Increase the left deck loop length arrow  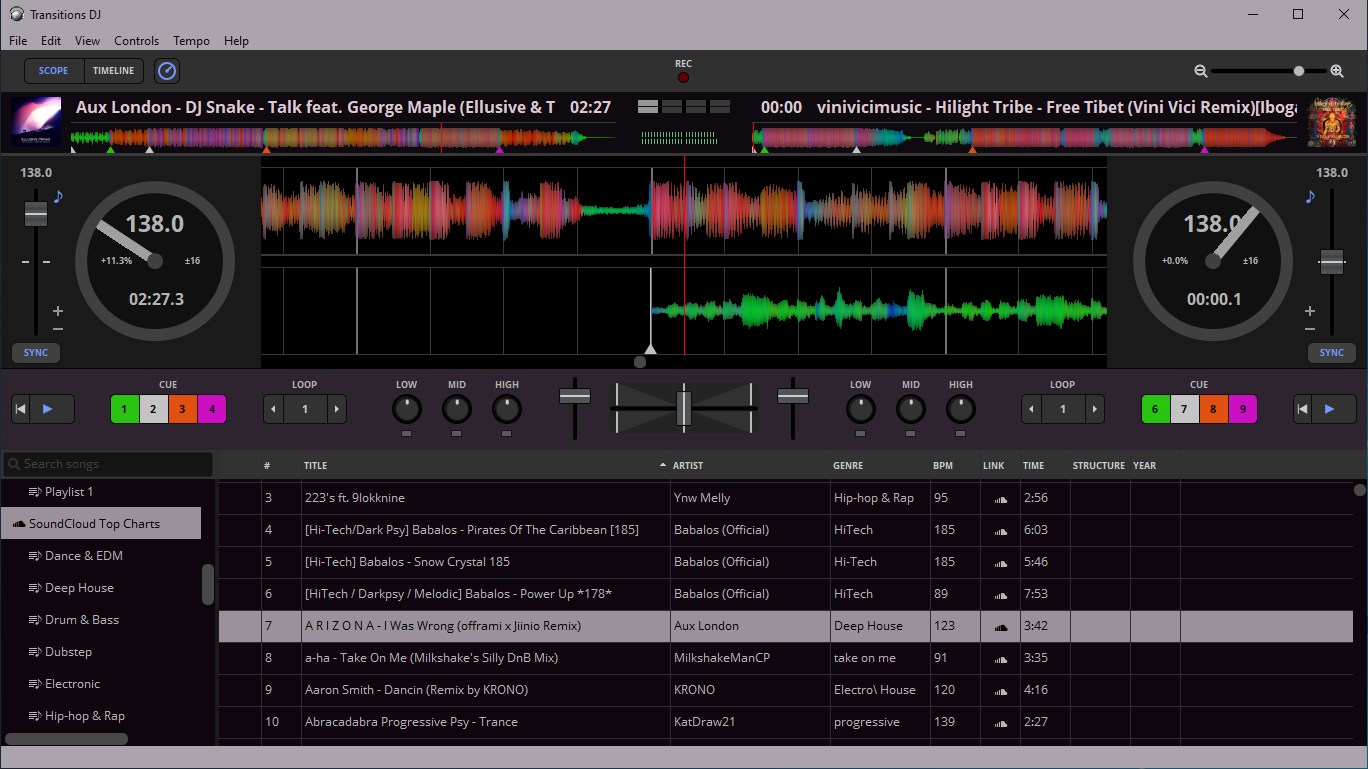click(x=337, y=409)
